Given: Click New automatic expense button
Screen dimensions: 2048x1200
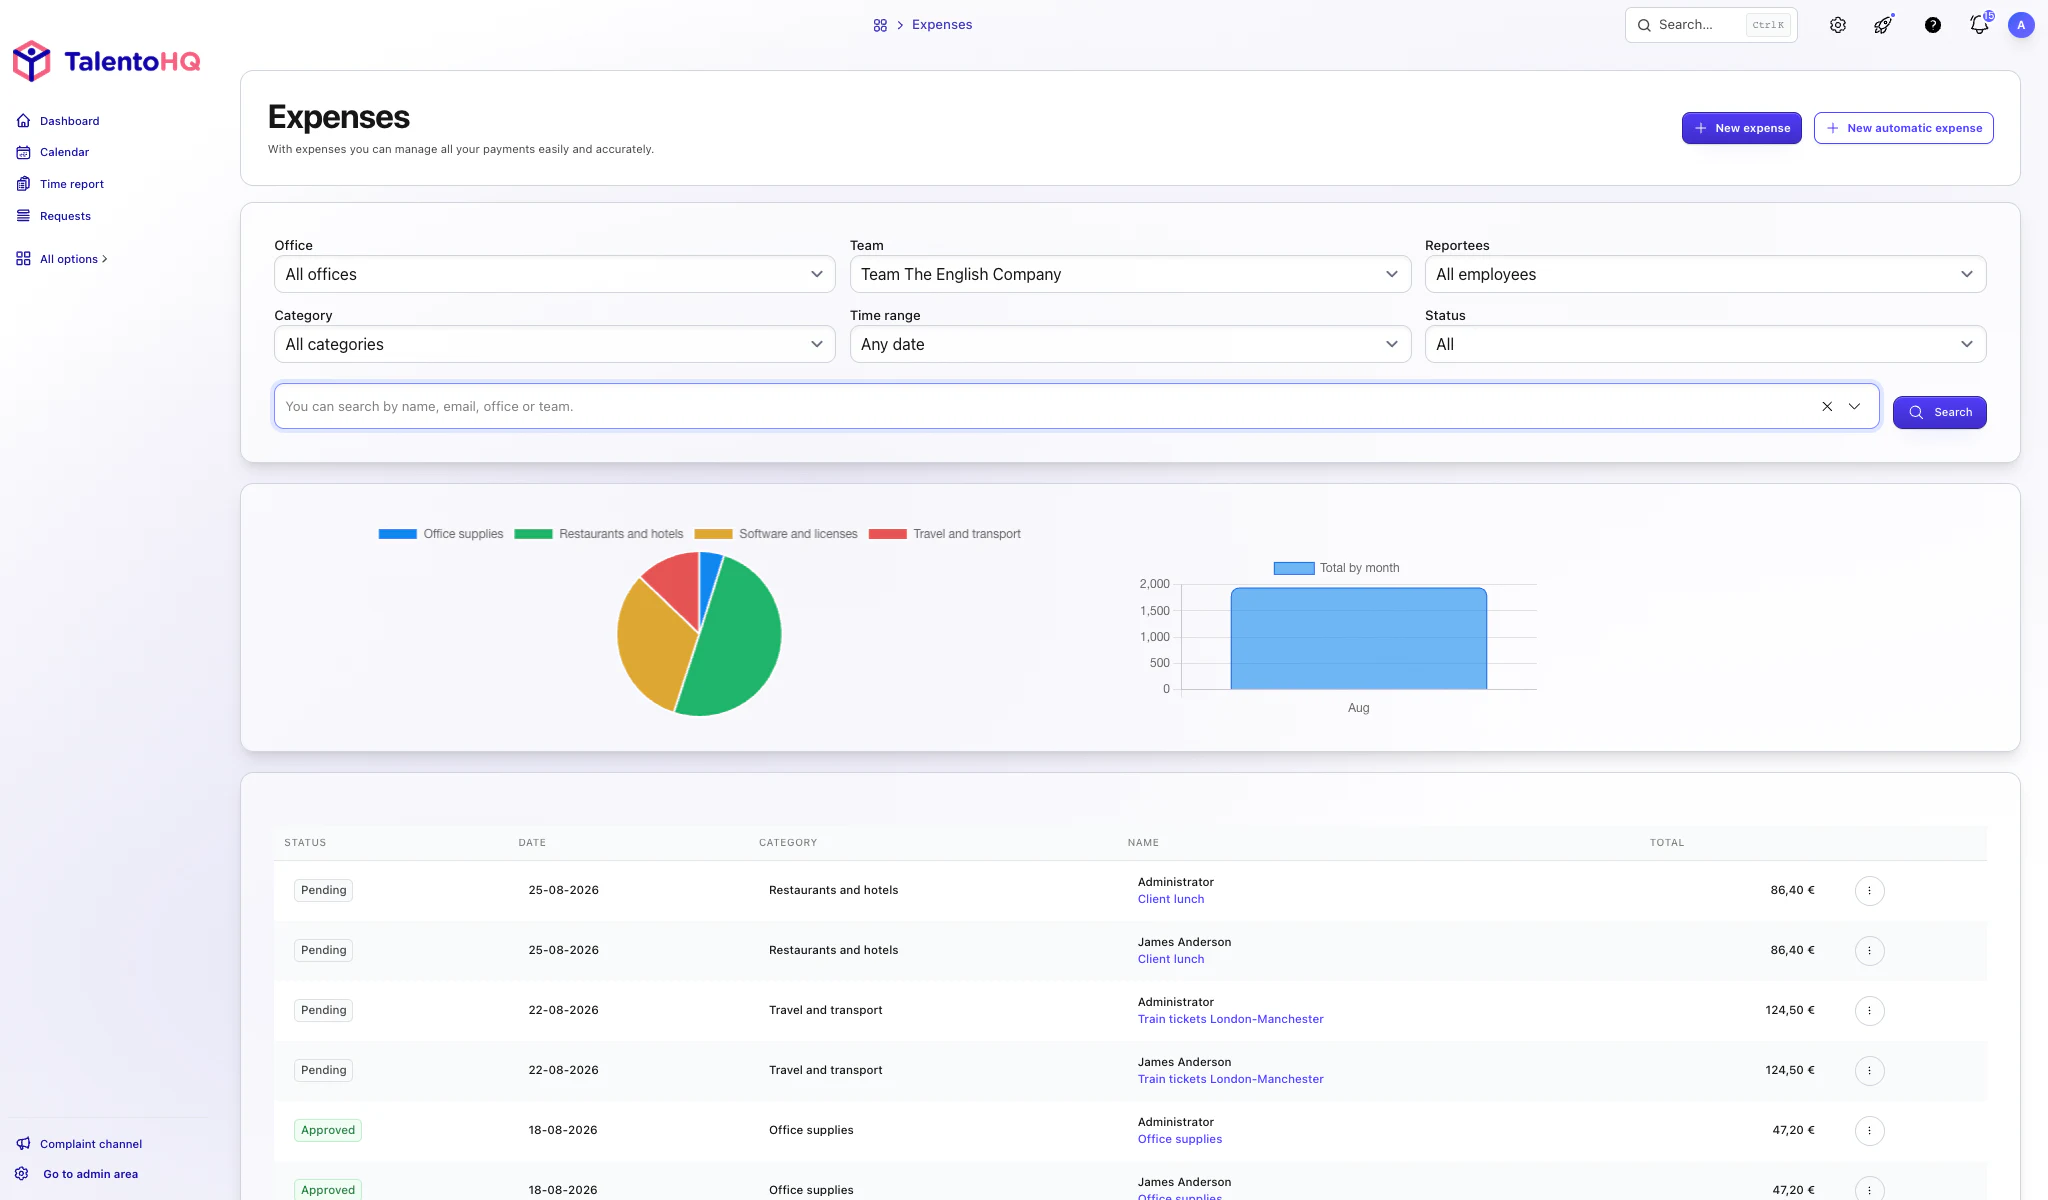Looking at the screenshot, I should tap(1904, 128).
